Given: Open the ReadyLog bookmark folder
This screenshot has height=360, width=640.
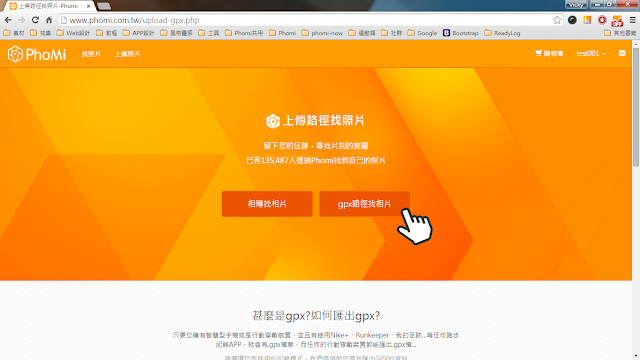Looking at the screenshot, I should click(x=502, y=33).
